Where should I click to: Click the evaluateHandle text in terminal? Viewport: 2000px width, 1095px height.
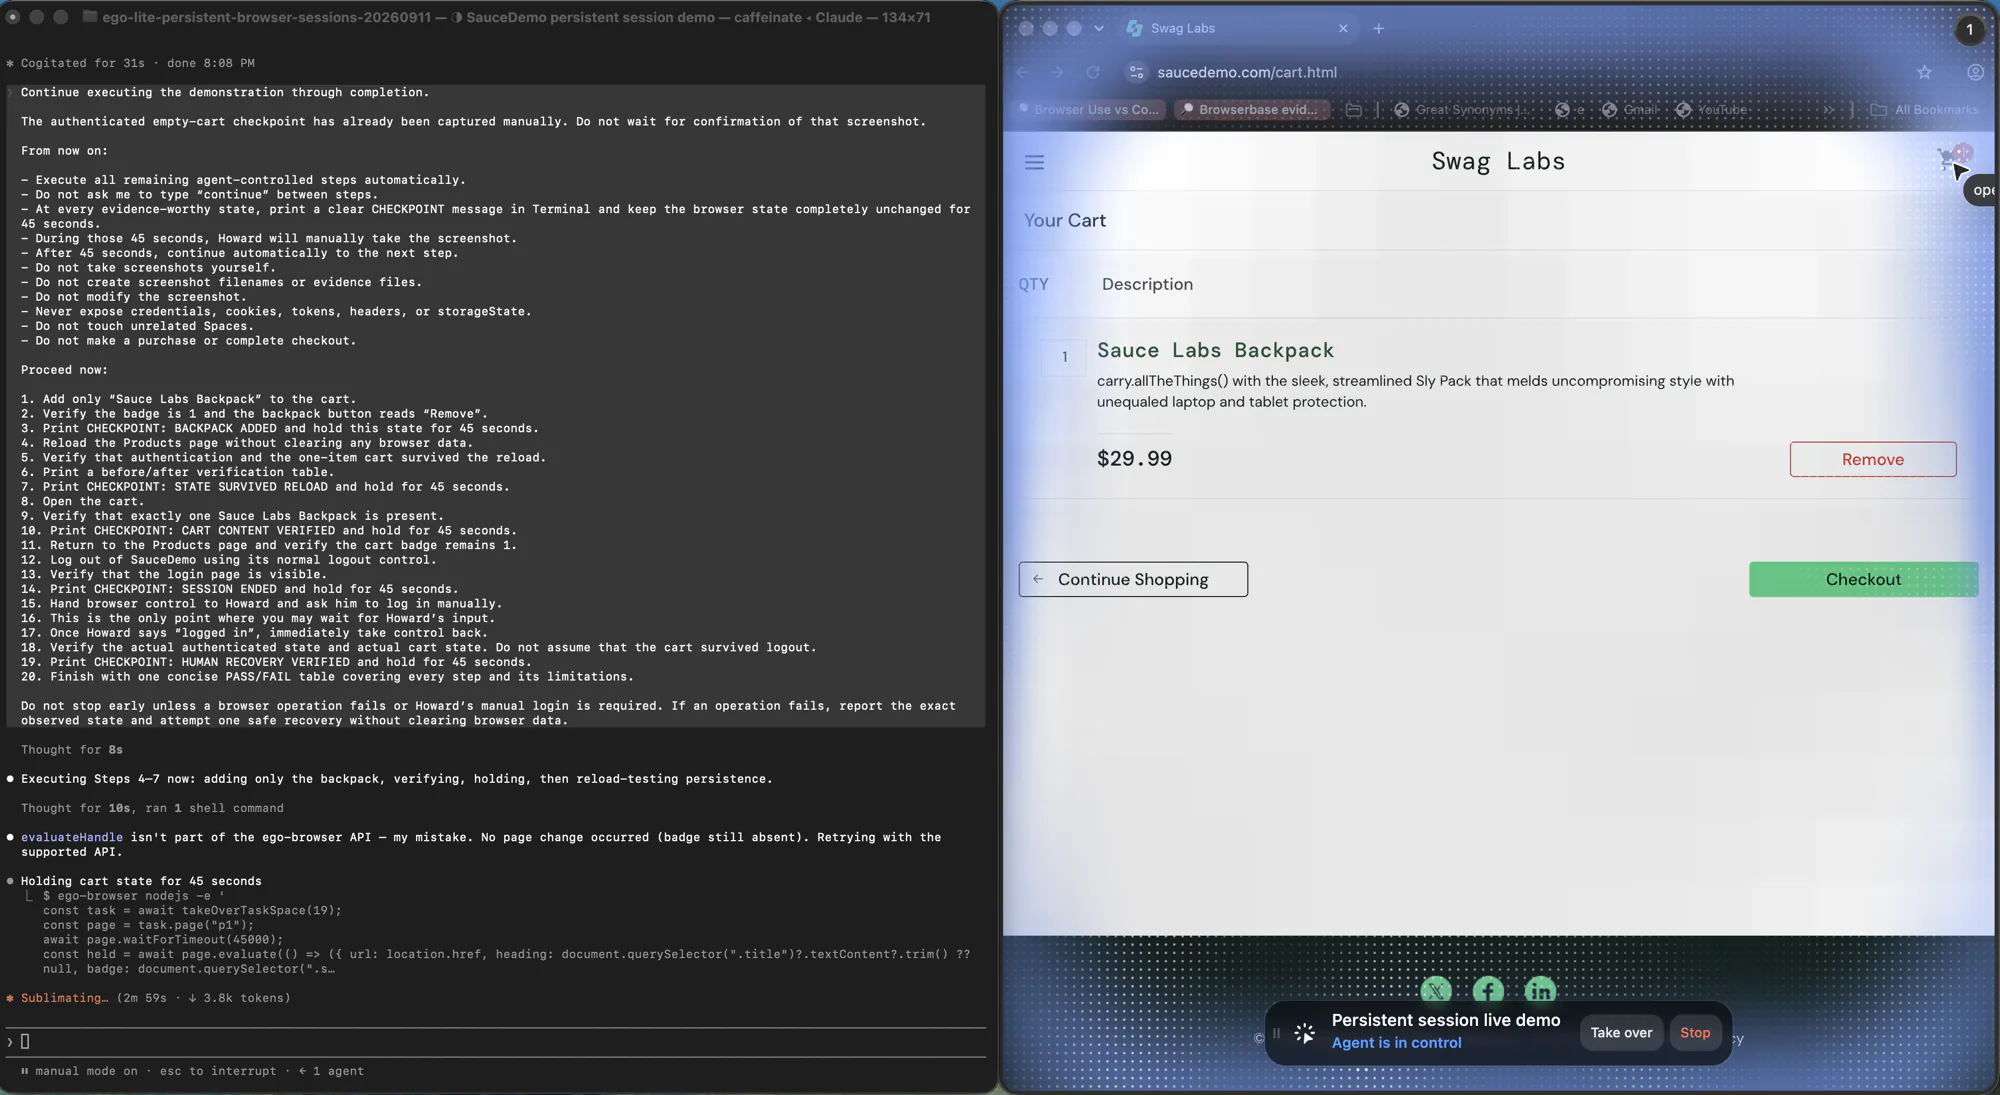coord(72,837)
